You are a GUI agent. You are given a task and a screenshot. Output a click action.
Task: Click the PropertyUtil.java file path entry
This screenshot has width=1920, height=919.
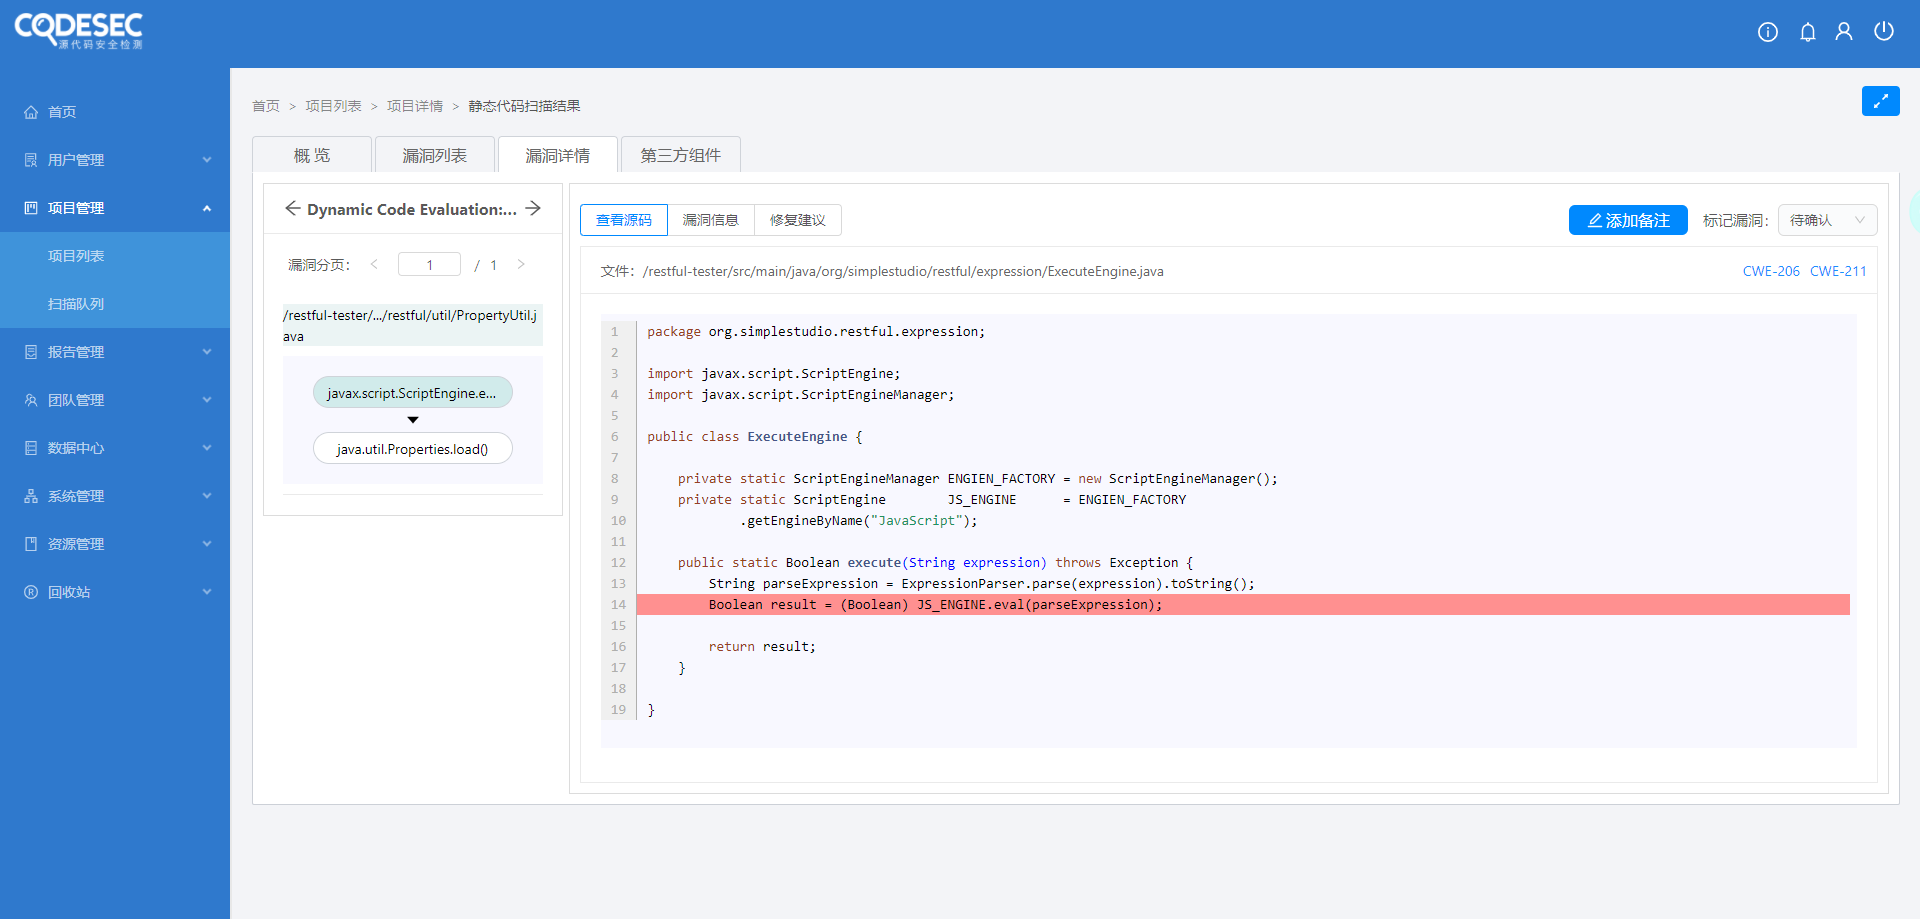413,325
